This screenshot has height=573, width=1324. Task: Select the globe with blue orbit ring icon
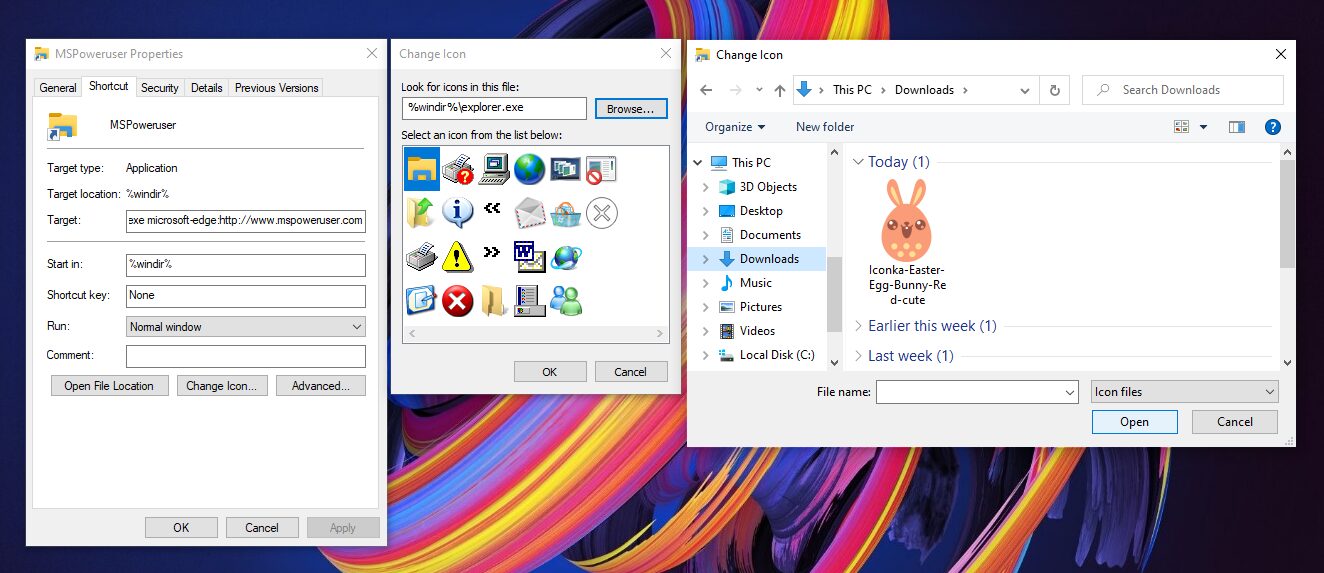[x=565, y=257]
